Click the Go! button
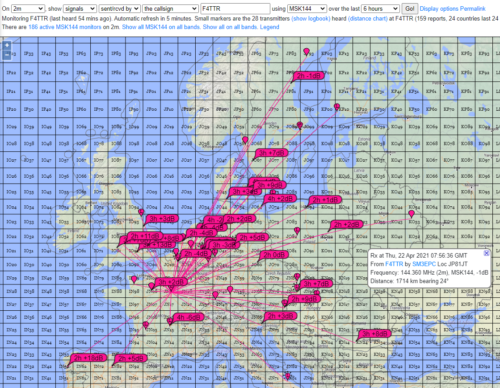 pos(410,9)
